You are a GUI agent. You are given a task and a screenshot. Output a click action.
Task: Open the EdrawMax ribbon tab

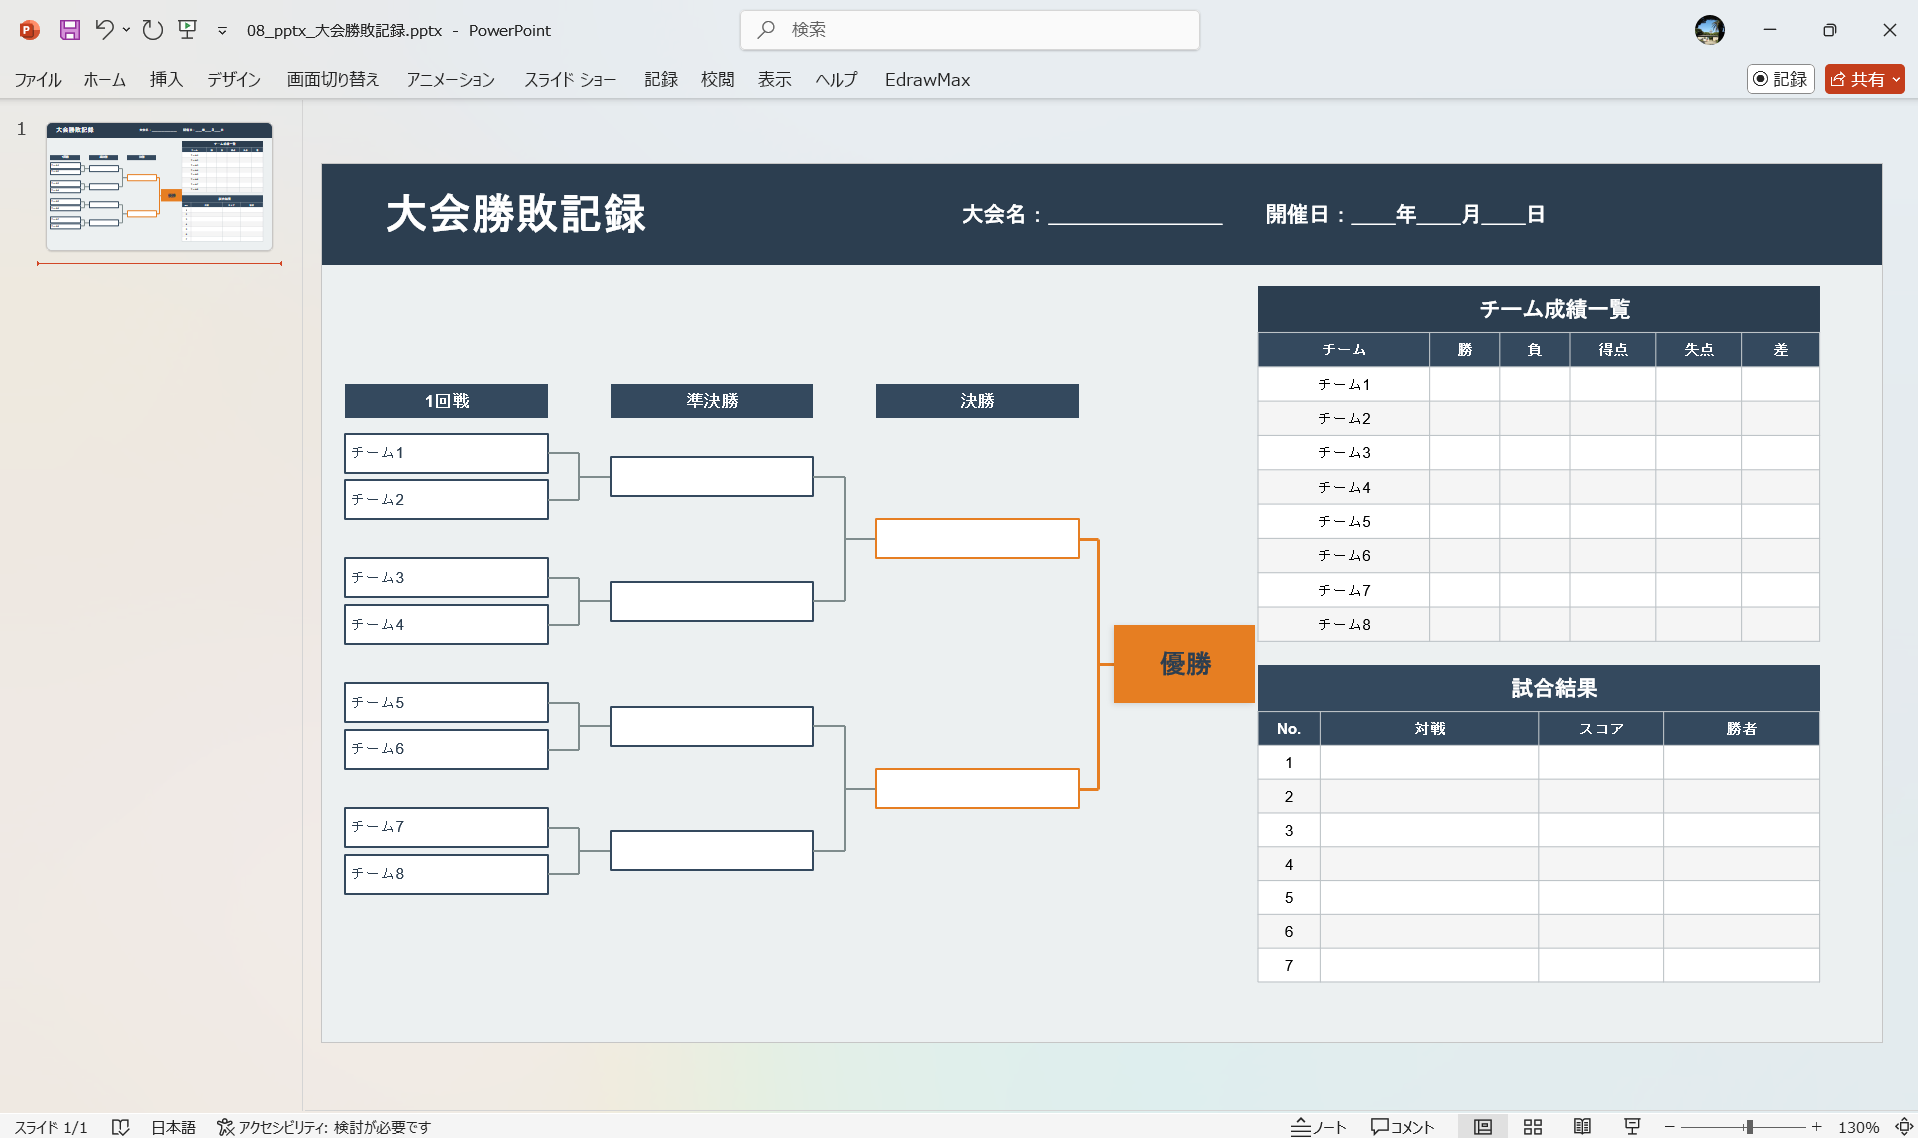click(x=926, y=79)
